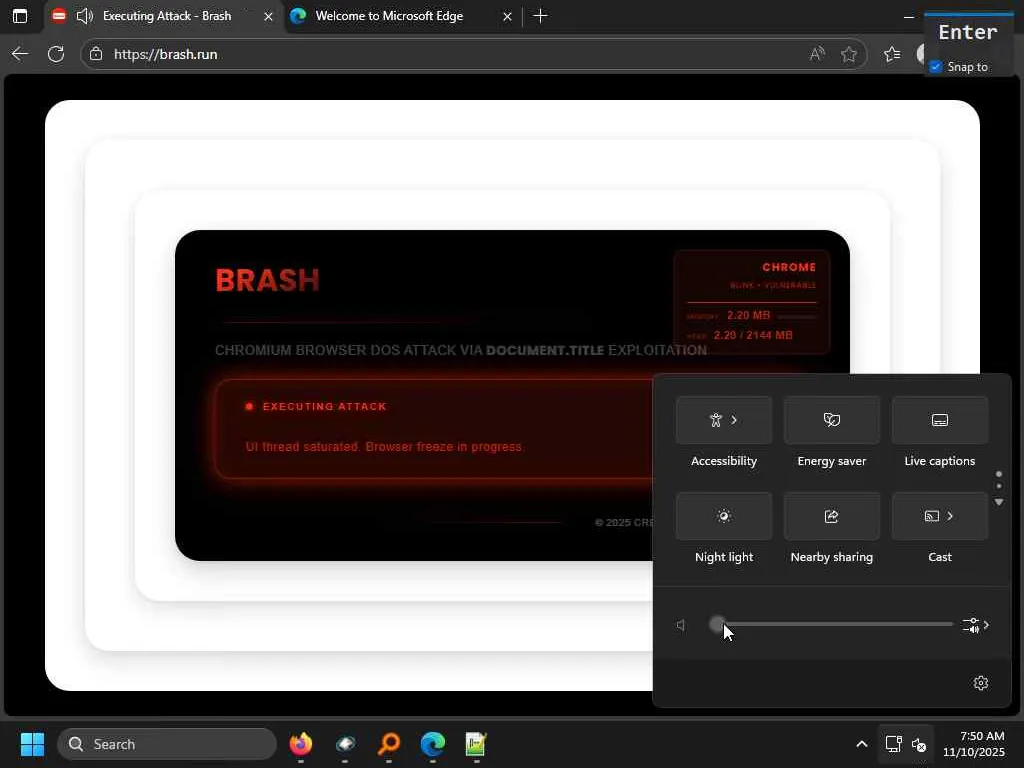
Task: Close the Welcome to Microsoft Edge tab
Action: 507,16
